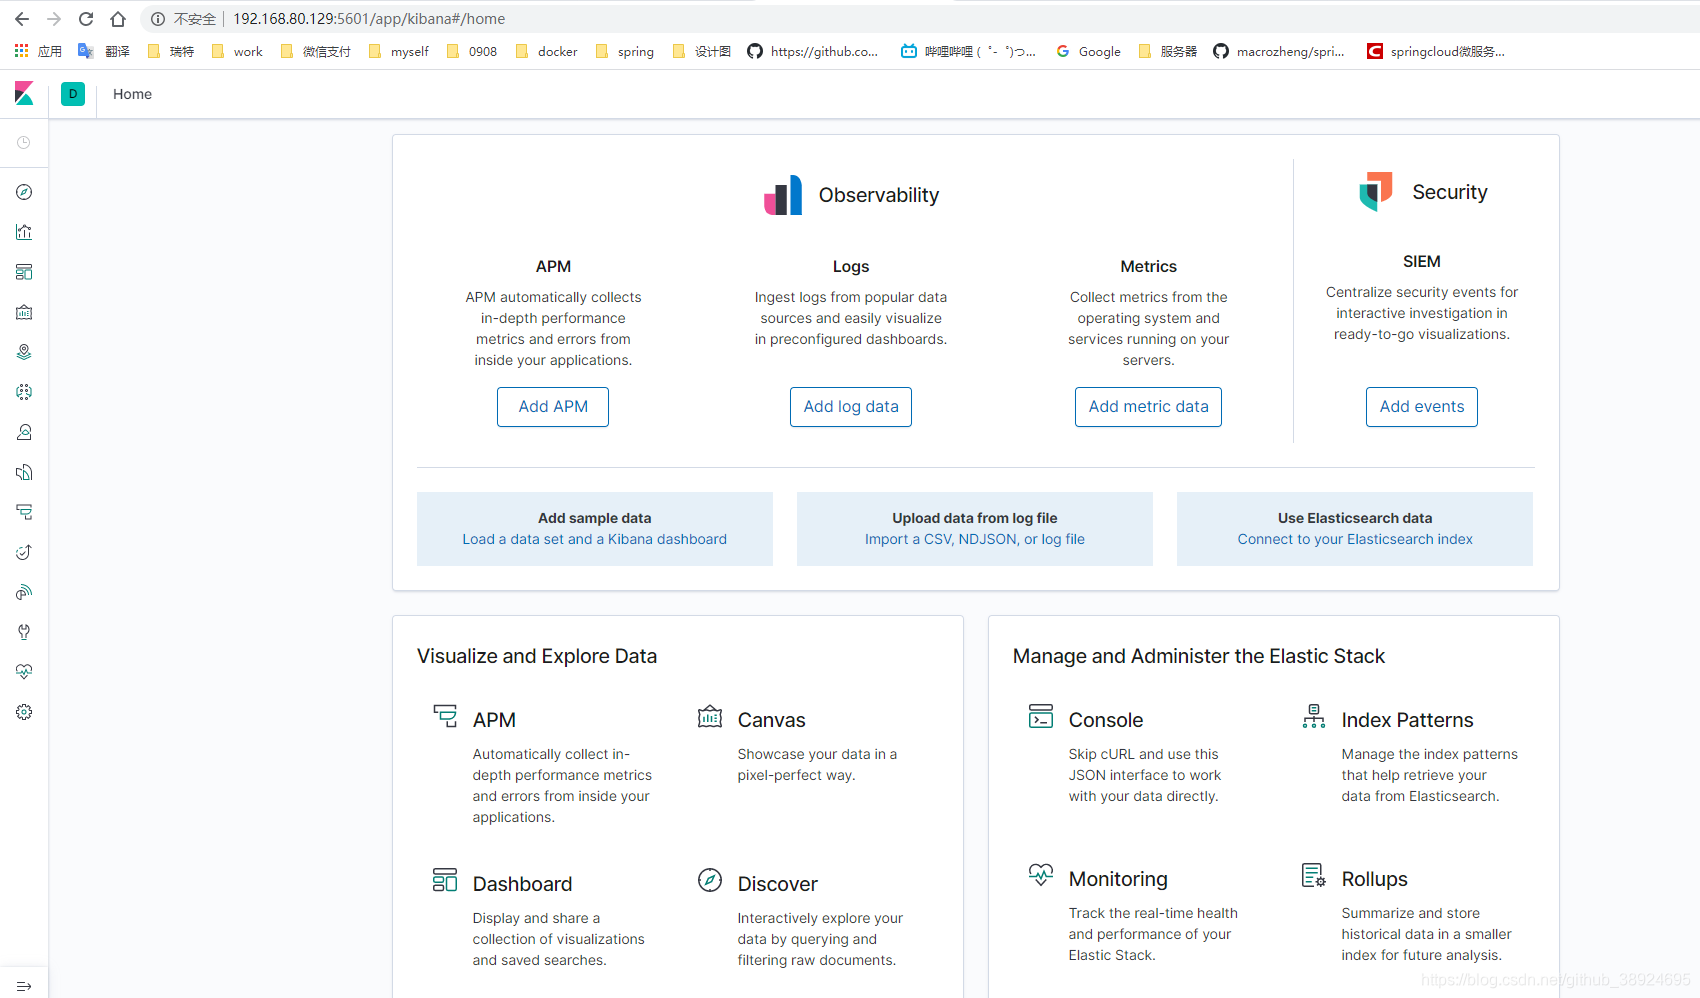Open Uptime icon in the sidebar
The height and width of the screenshot is (998, 1700).
click(24, 552)
